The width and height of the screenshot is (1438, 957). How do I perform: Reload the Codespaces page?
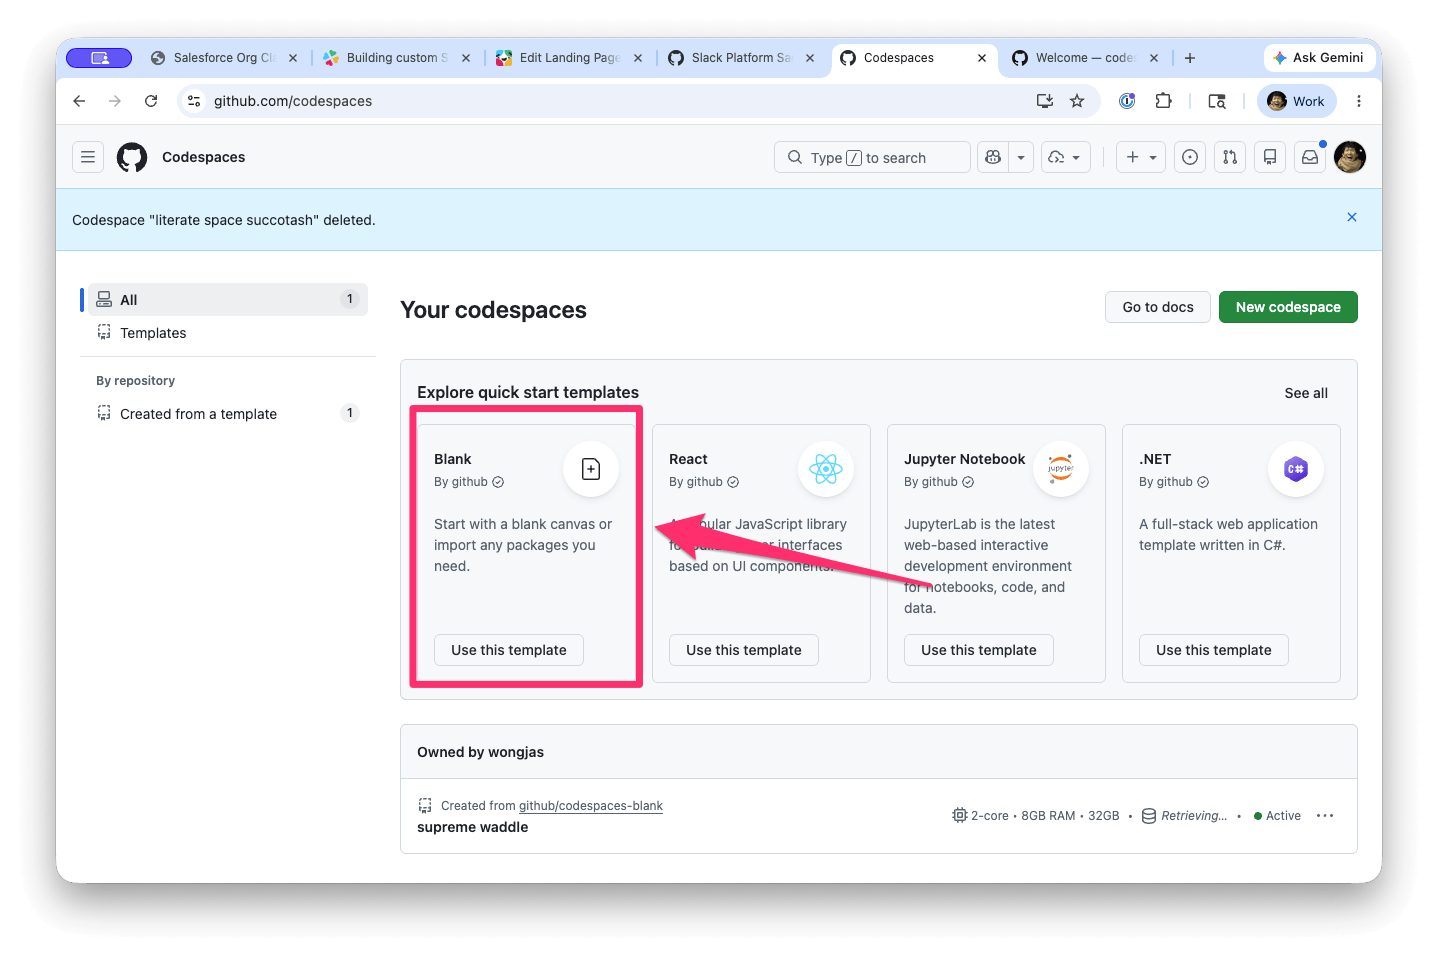pos(151,101)
